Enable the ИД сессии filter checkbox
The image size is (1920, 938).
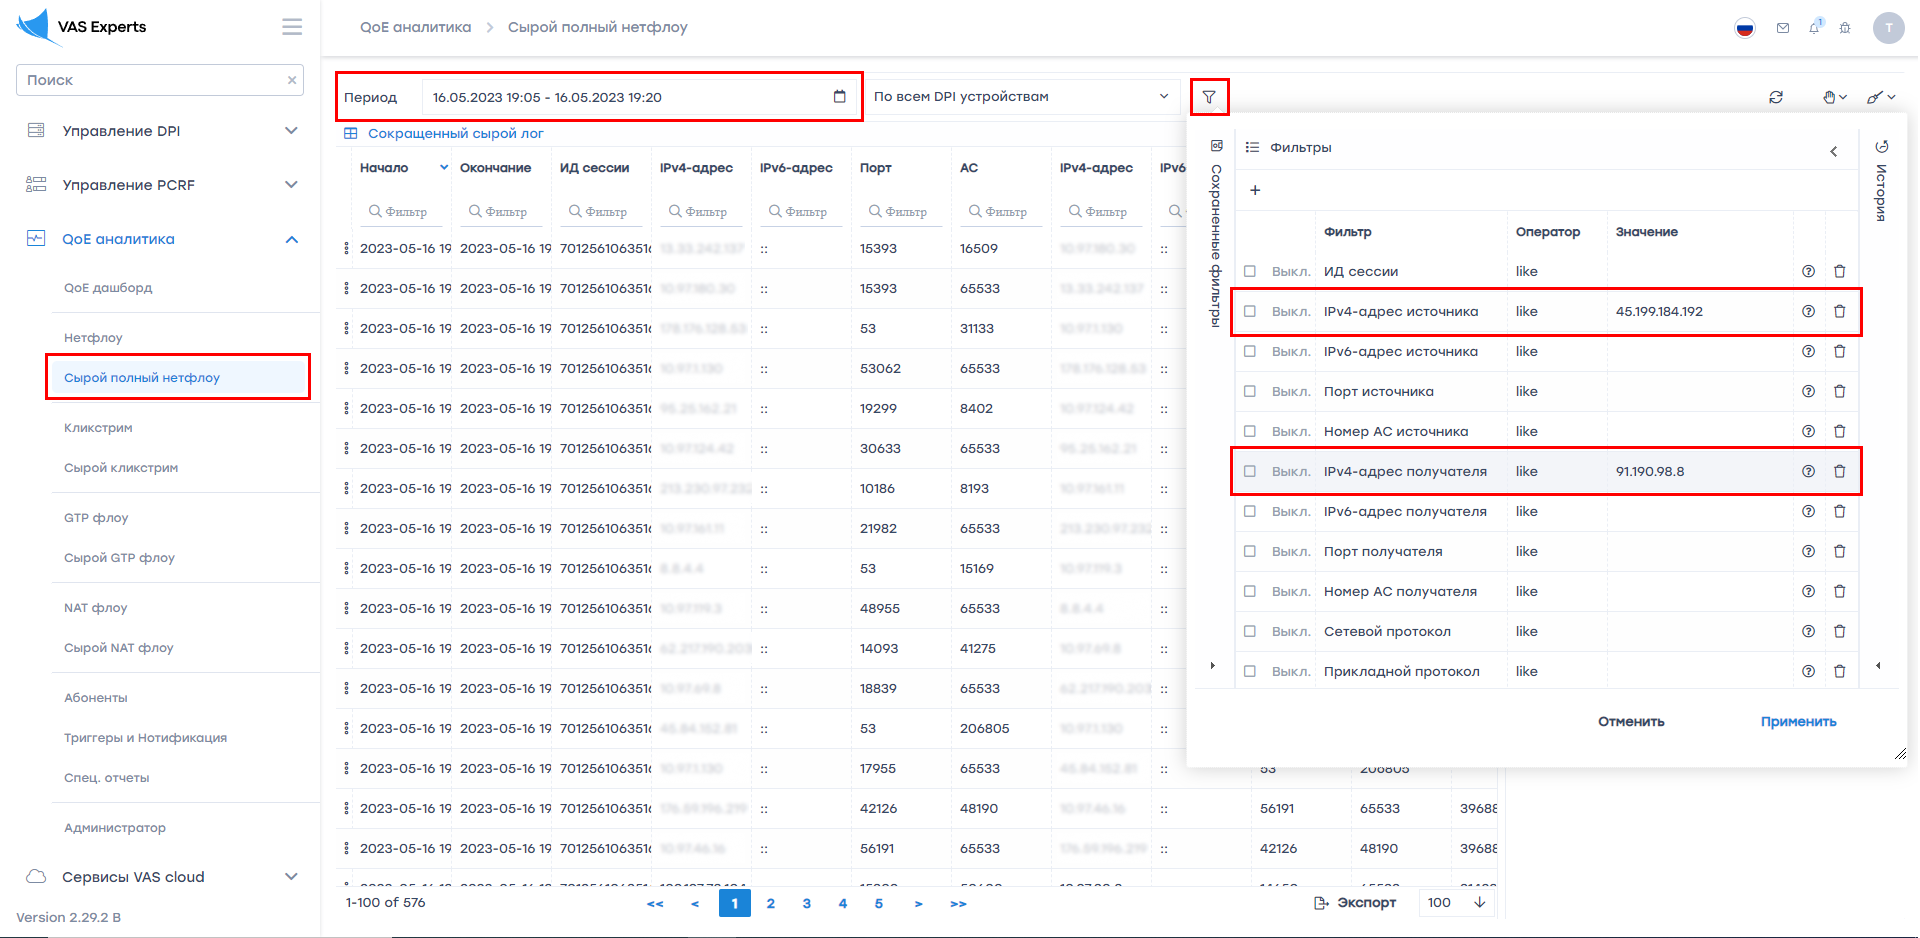point(1250,271)
